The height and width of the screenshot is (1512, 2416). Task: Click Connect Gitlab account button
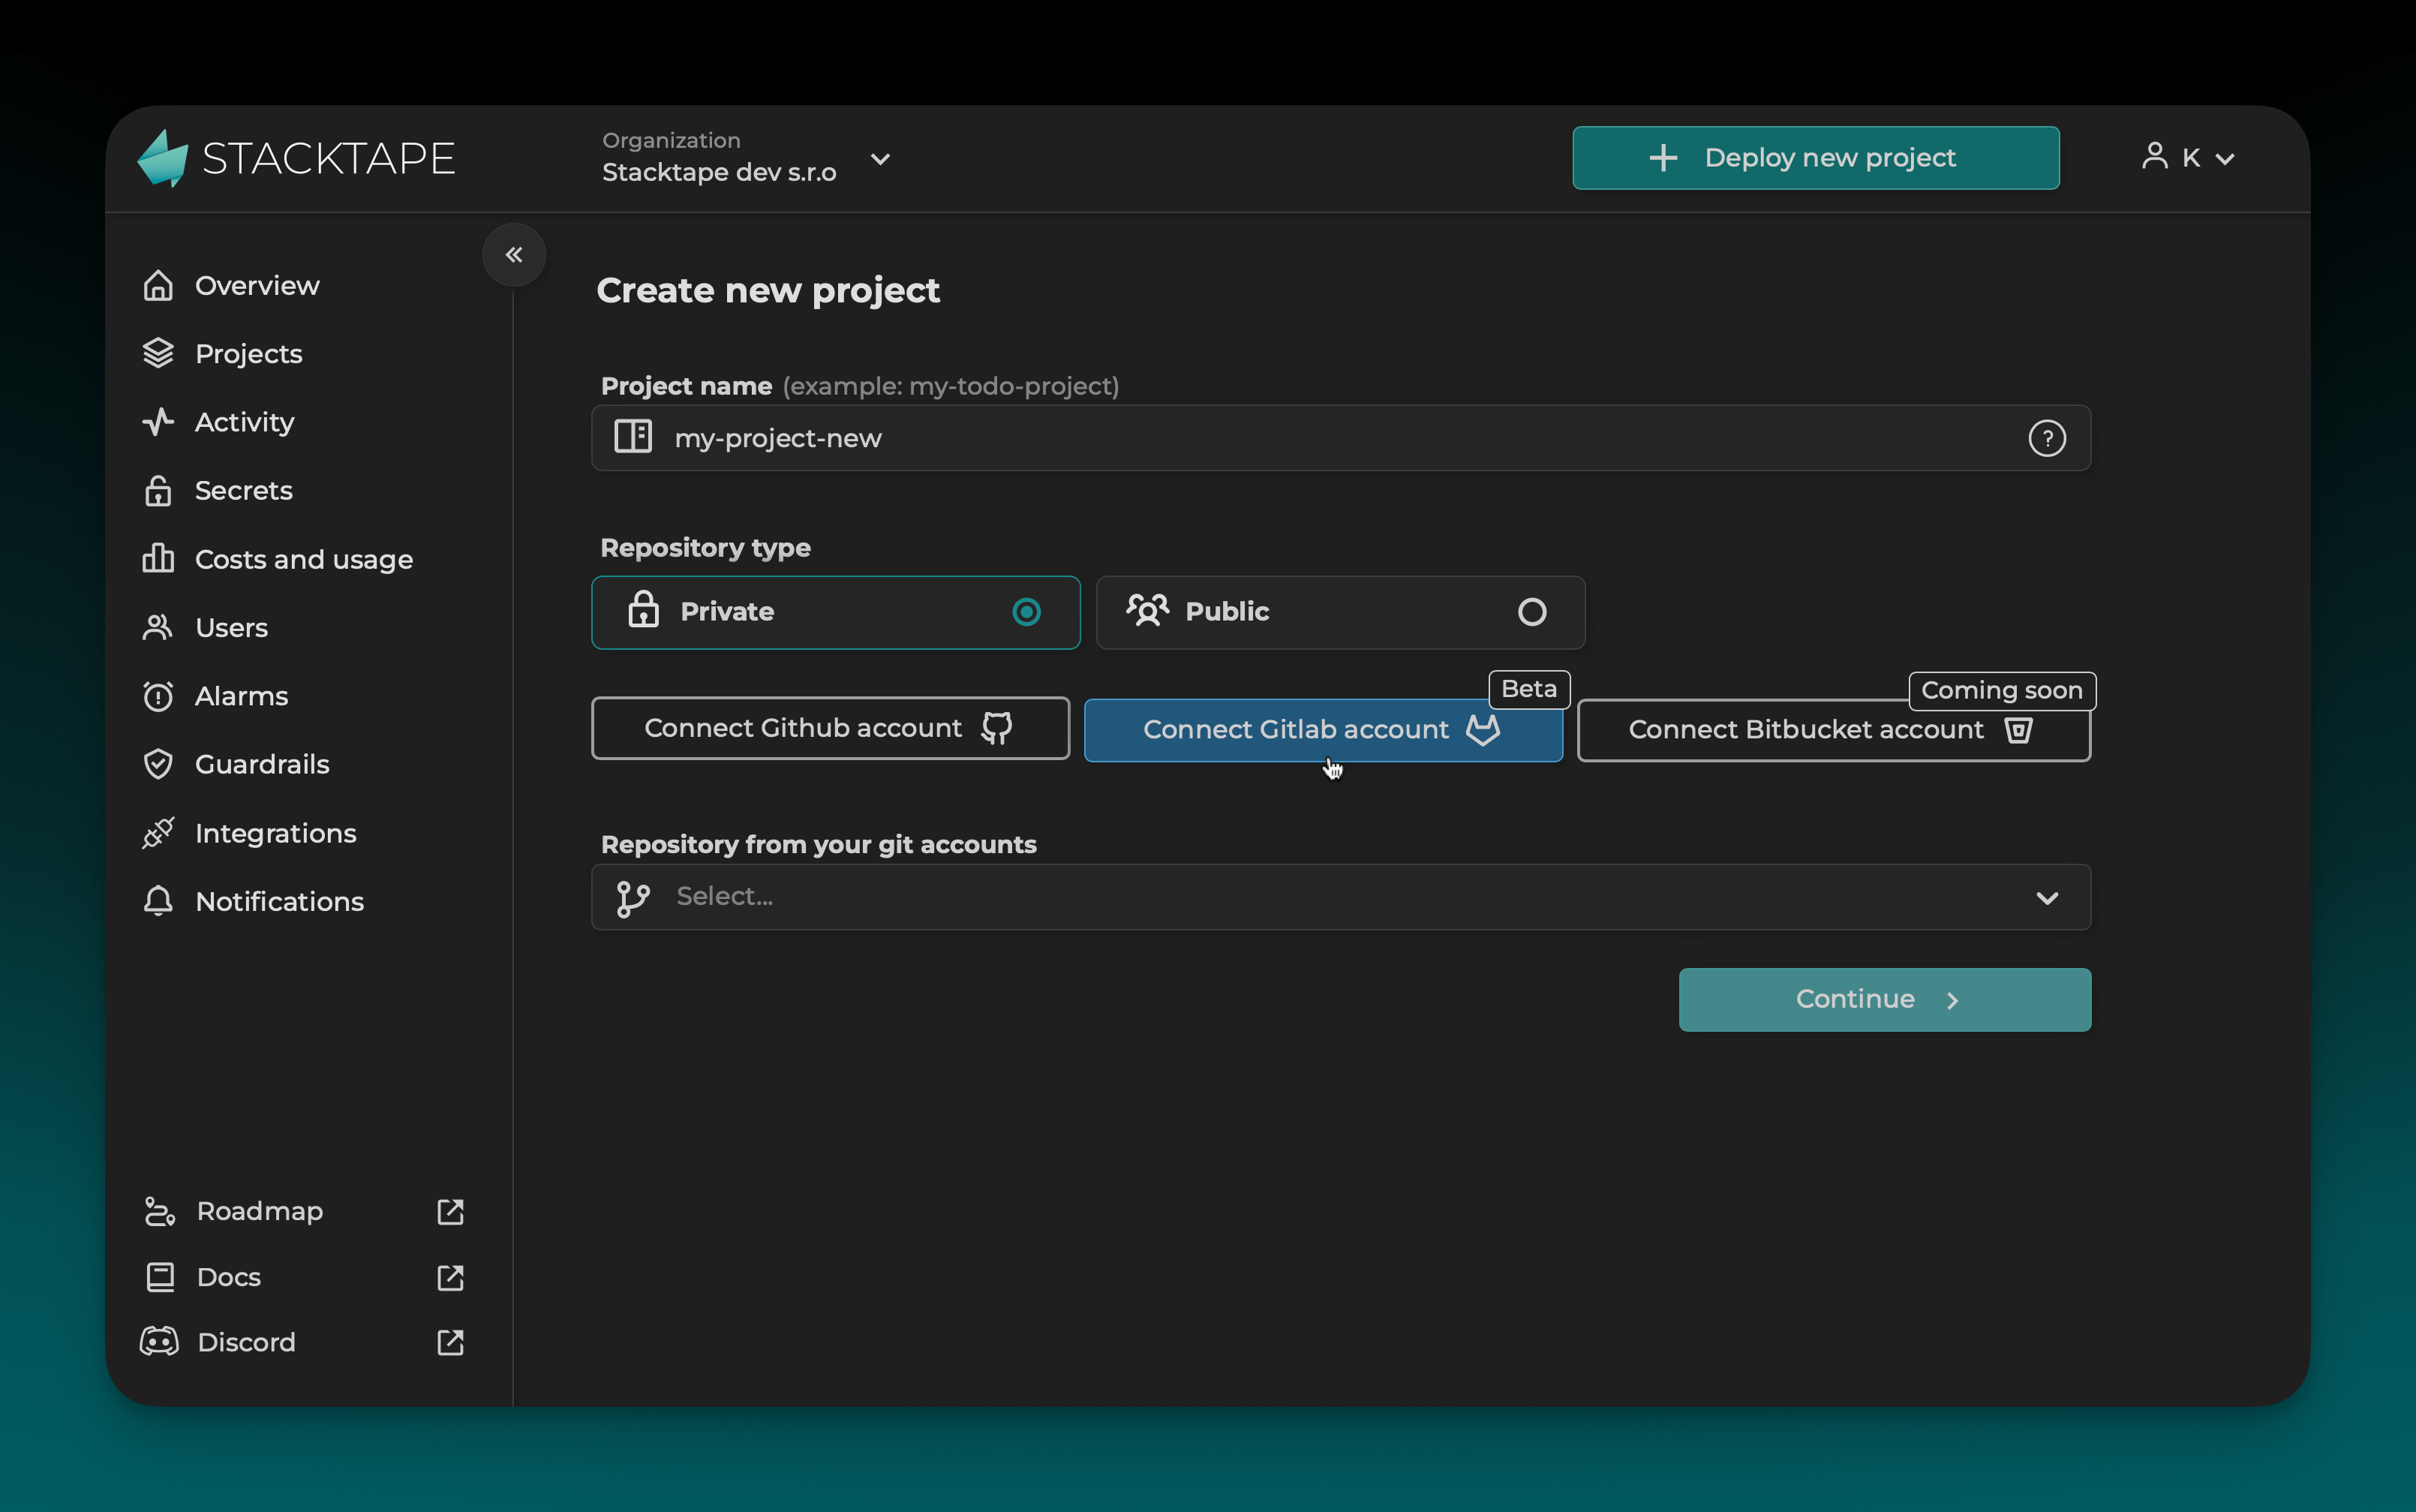tap(1323, 730)
